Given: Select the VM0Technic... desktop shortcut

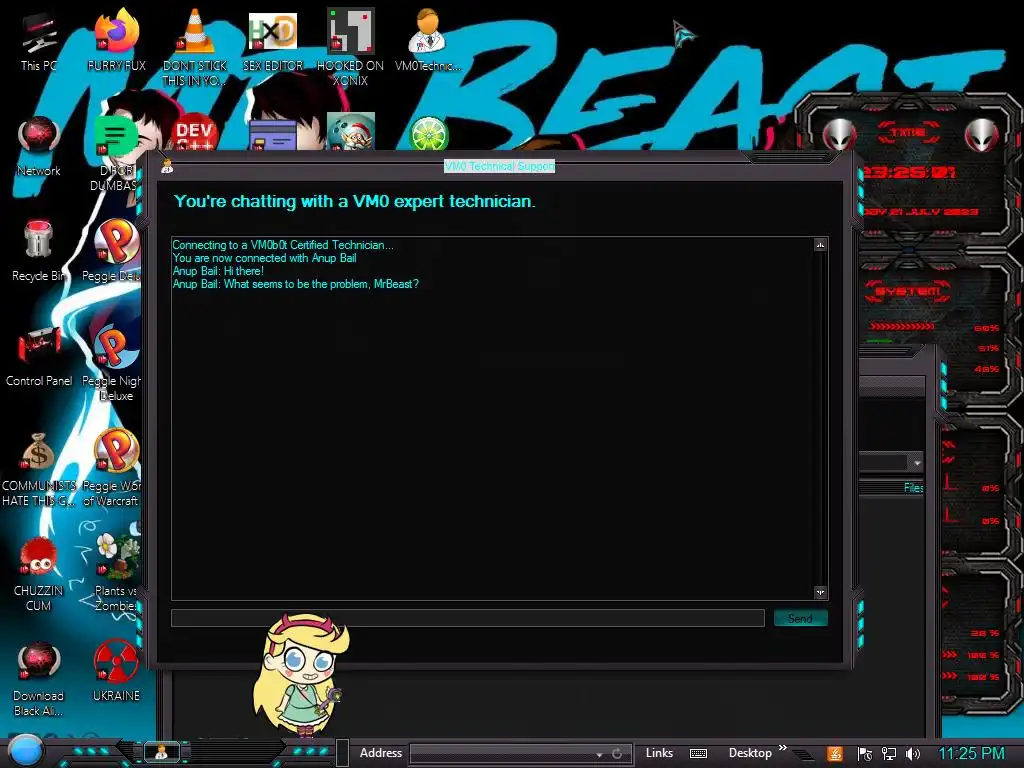Looking at the screenshot, I should pos(428,40).
